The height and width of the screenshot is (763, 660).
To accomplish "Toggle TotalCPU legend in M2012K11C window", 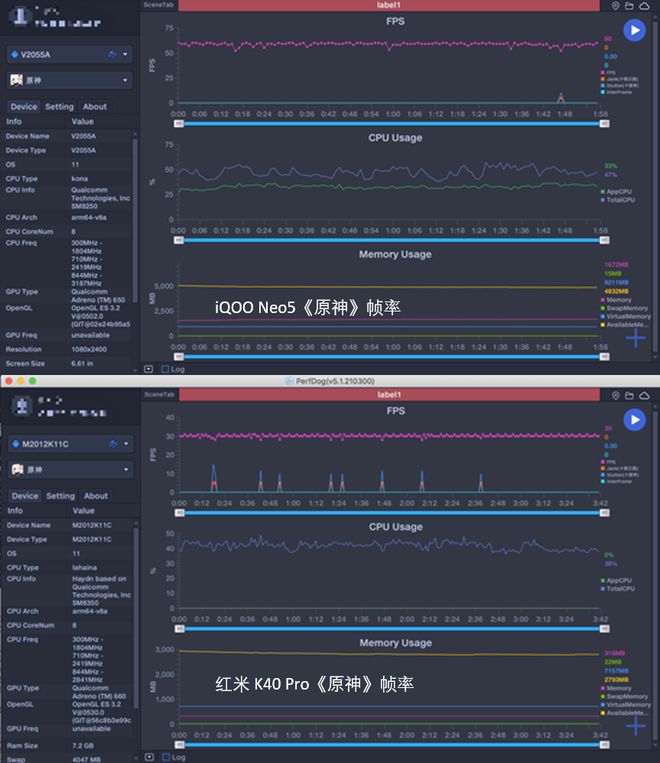I will tap(618, 588).
